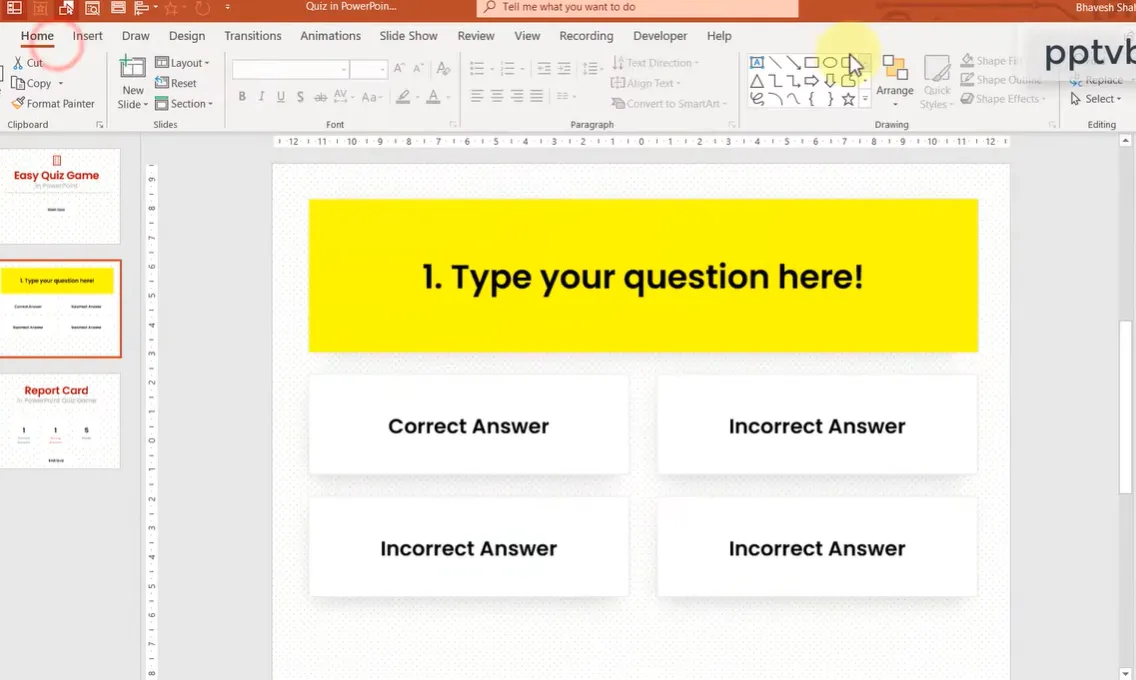Open the Layout dropdown
Screen dimensions: 1136x680
click(182, 63)
